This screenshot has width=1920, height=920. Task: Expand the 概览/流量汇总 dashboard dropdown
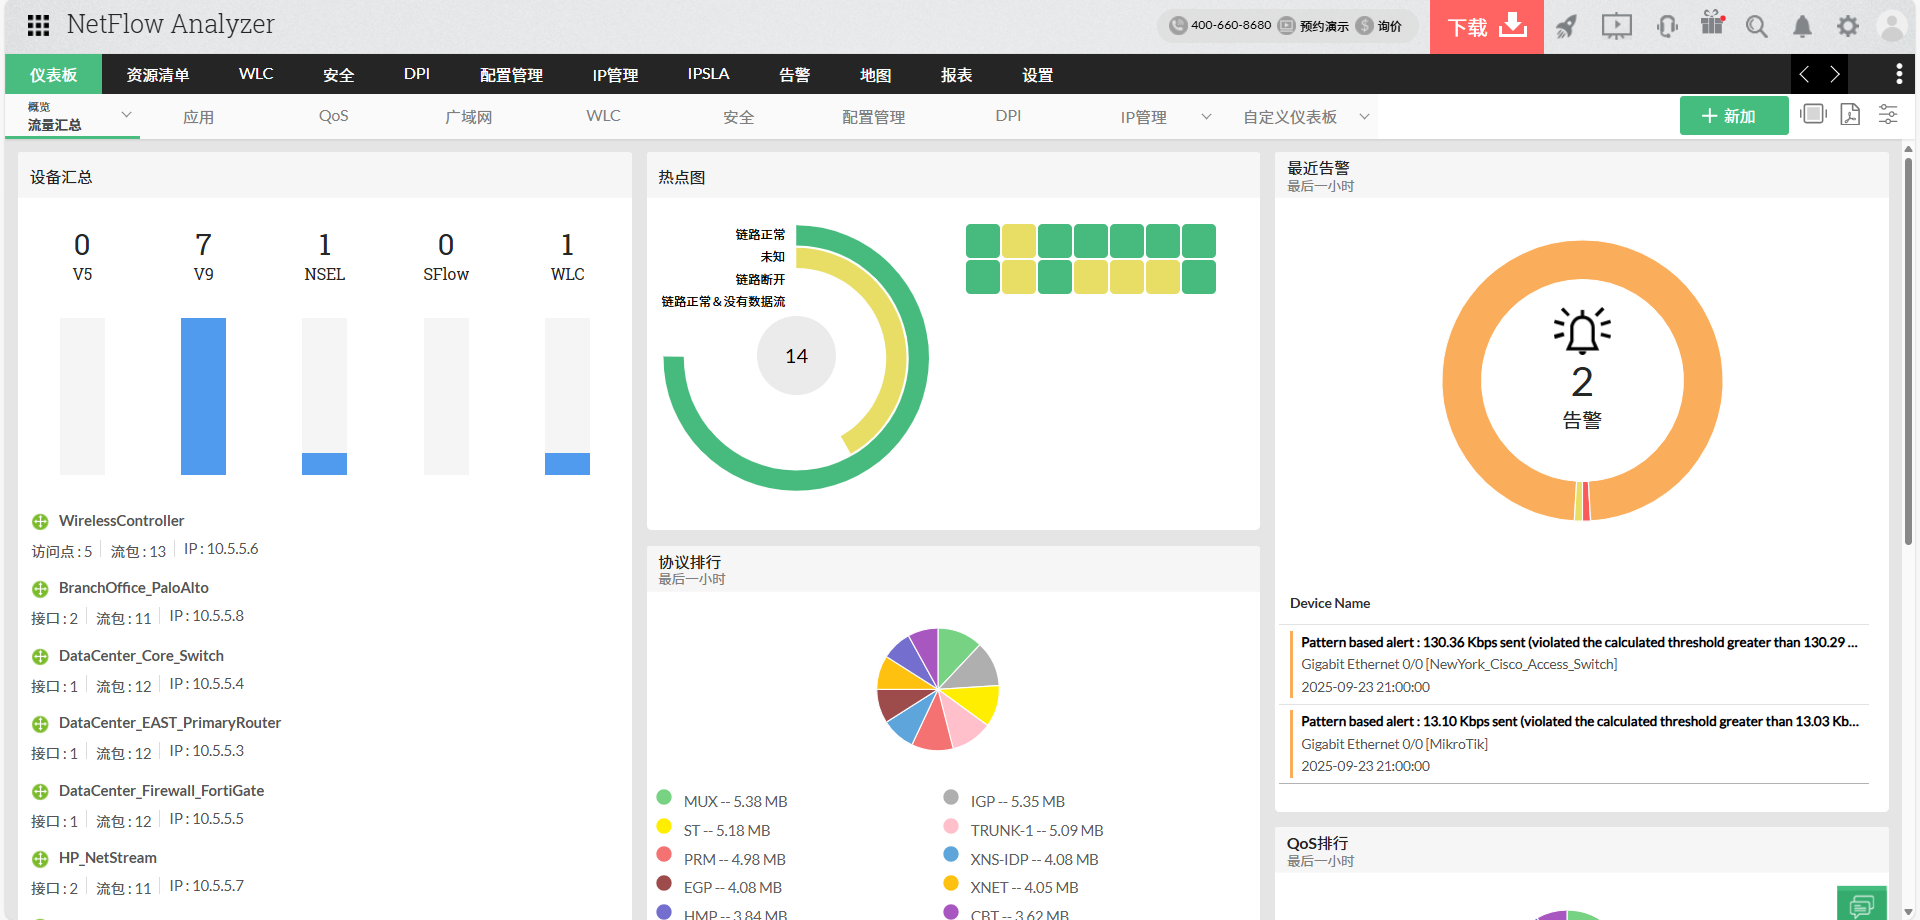[x=126, y=114]
